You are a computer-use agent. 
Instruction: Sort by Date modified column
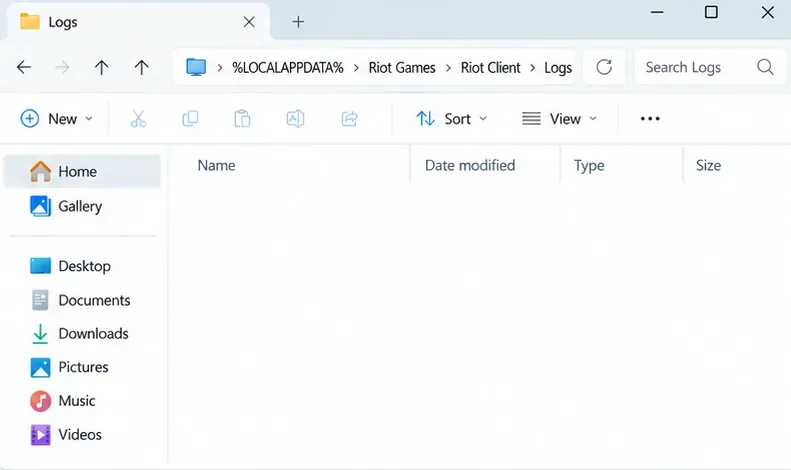(x=470, y=165)
